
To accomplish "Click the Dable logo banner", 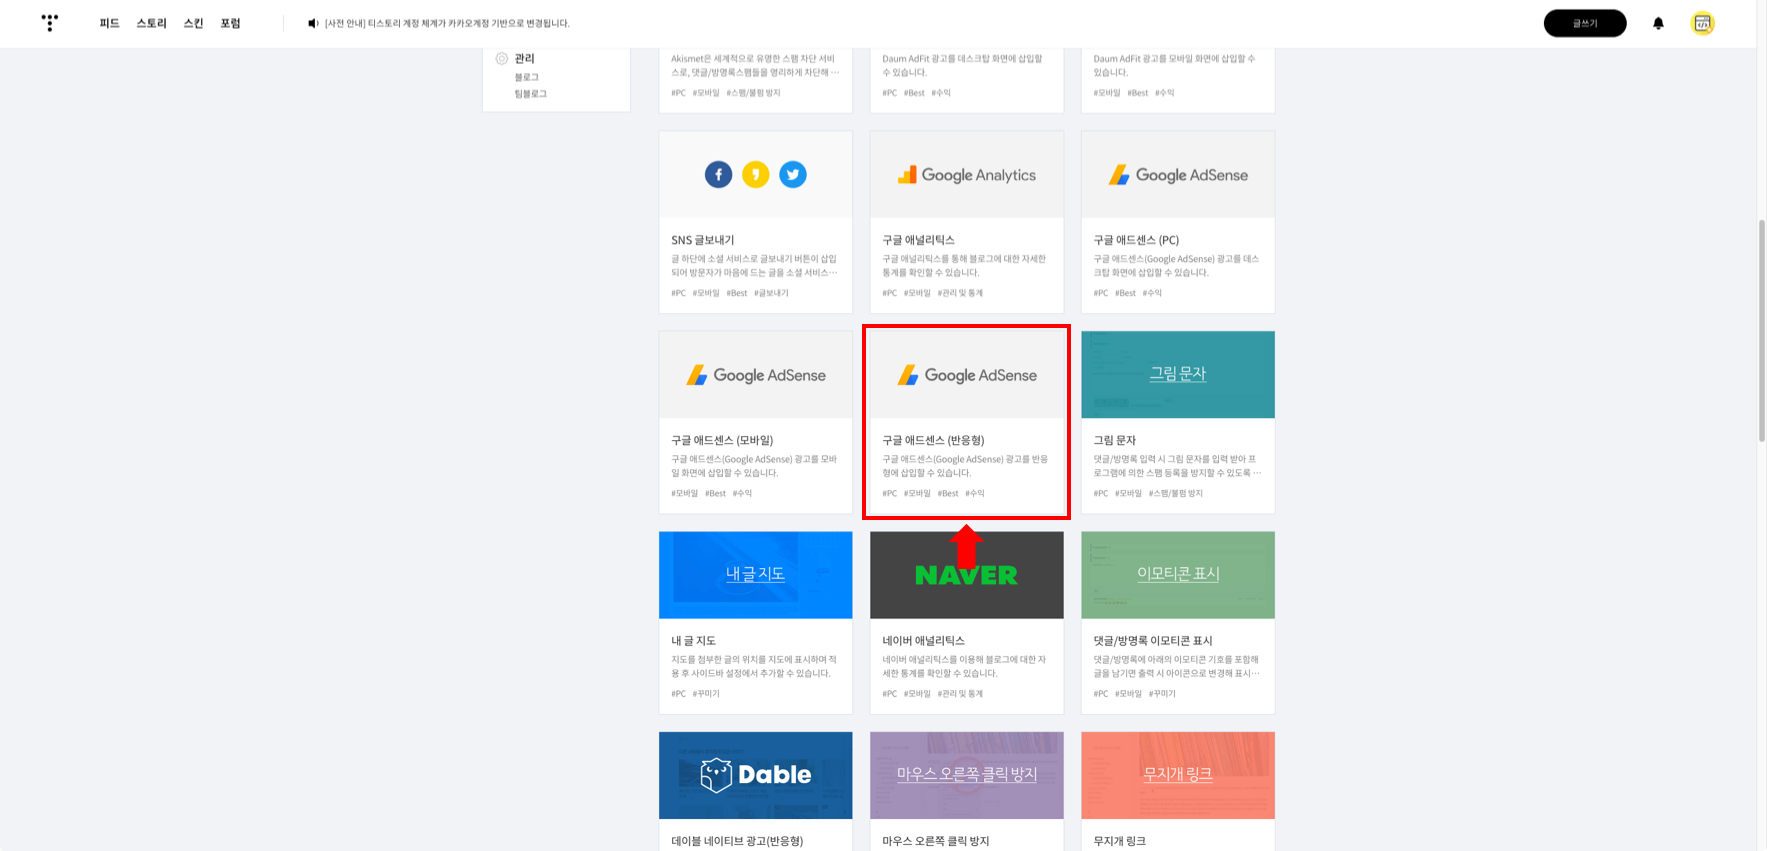I will click(x=755, y=775).
